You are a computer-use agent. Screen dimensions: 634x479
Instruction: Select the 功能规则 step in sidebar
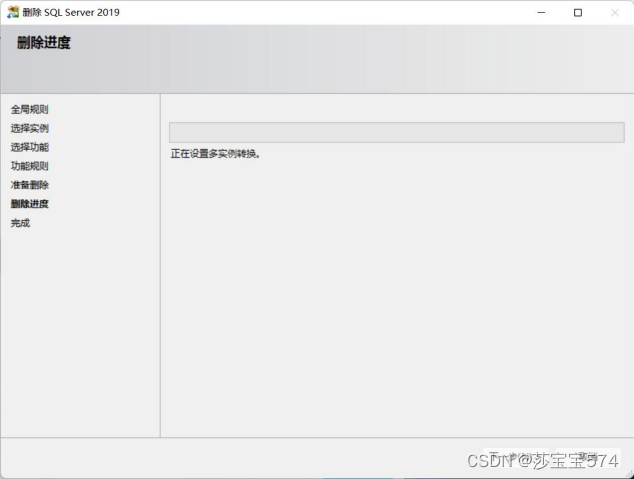[x=30, y=166]
